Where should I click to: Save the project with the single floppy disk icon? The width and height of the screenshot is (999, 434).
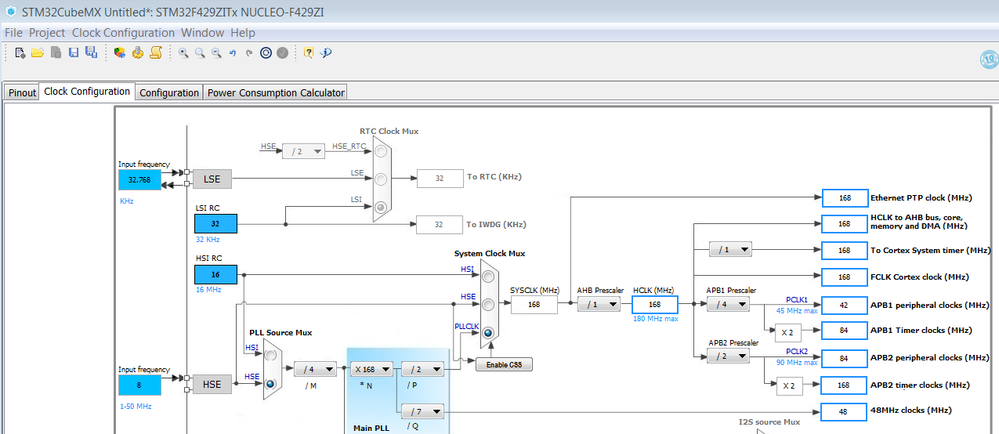coord(73,53)
